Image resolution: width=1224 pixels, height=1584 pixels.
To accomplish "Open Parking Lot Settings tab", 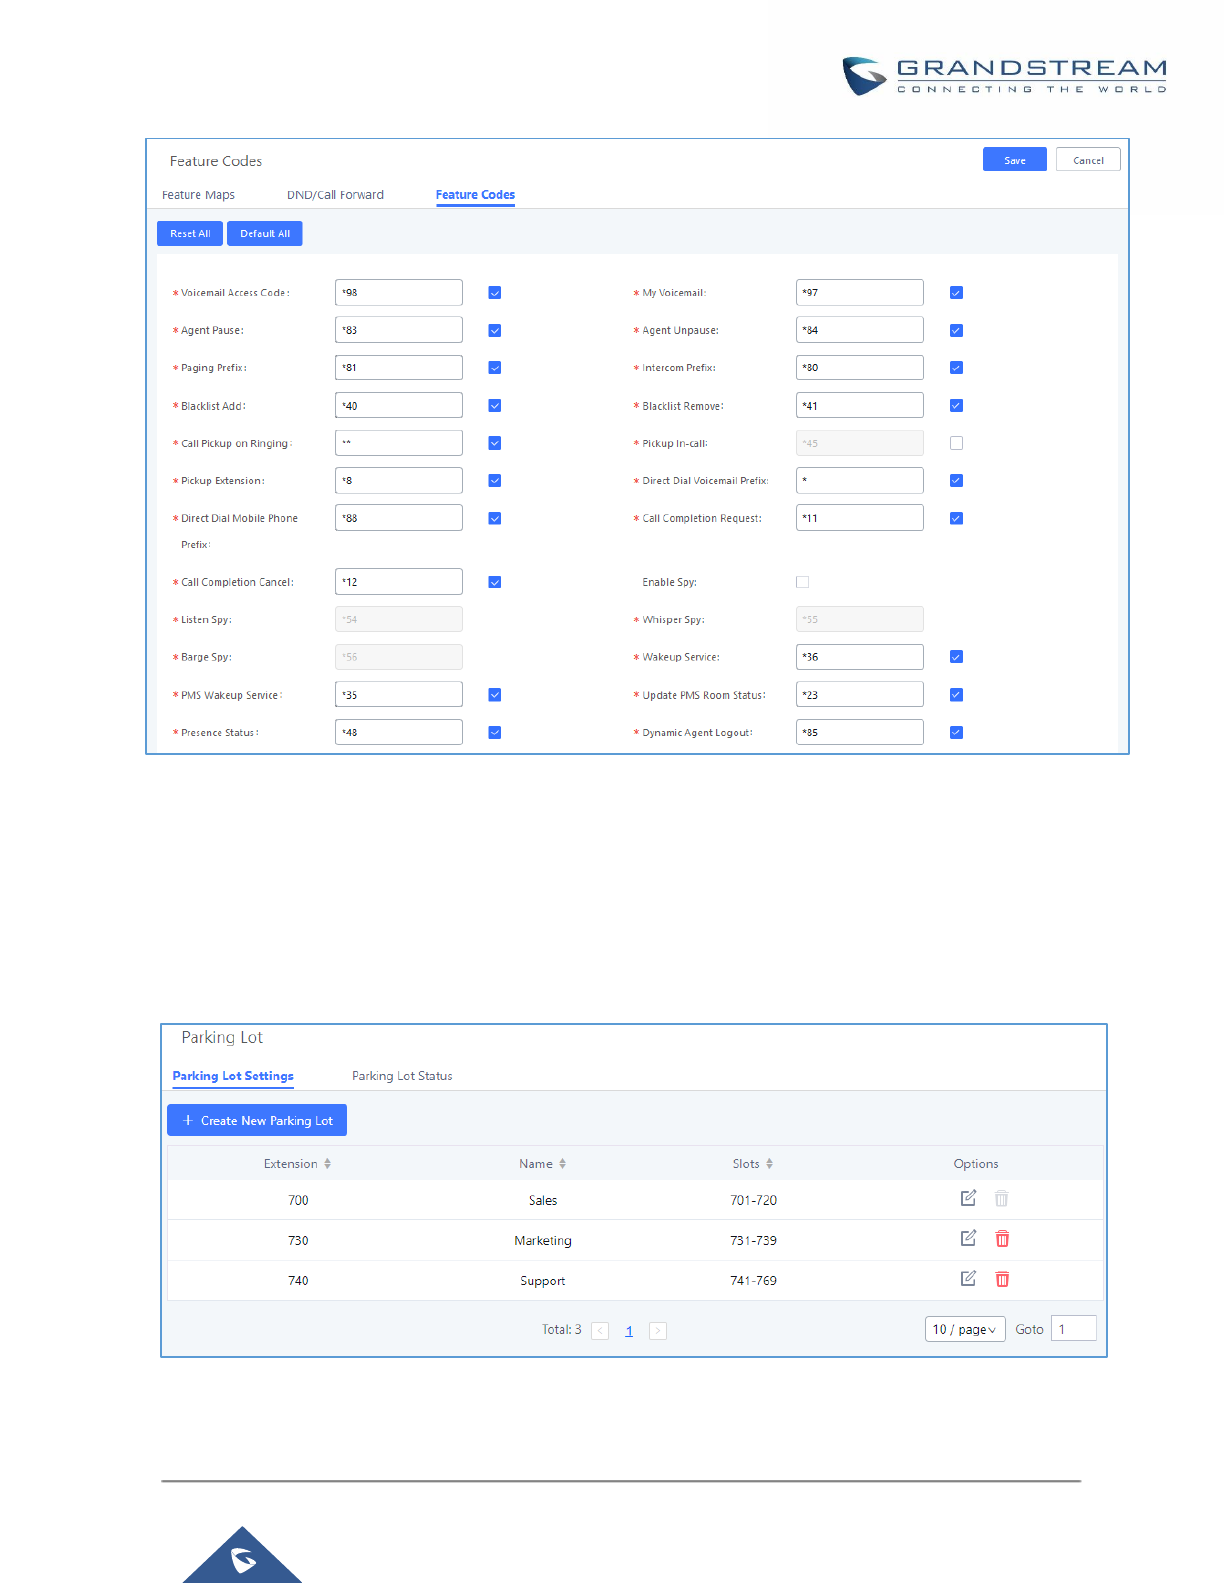I will coord(233,1076).
